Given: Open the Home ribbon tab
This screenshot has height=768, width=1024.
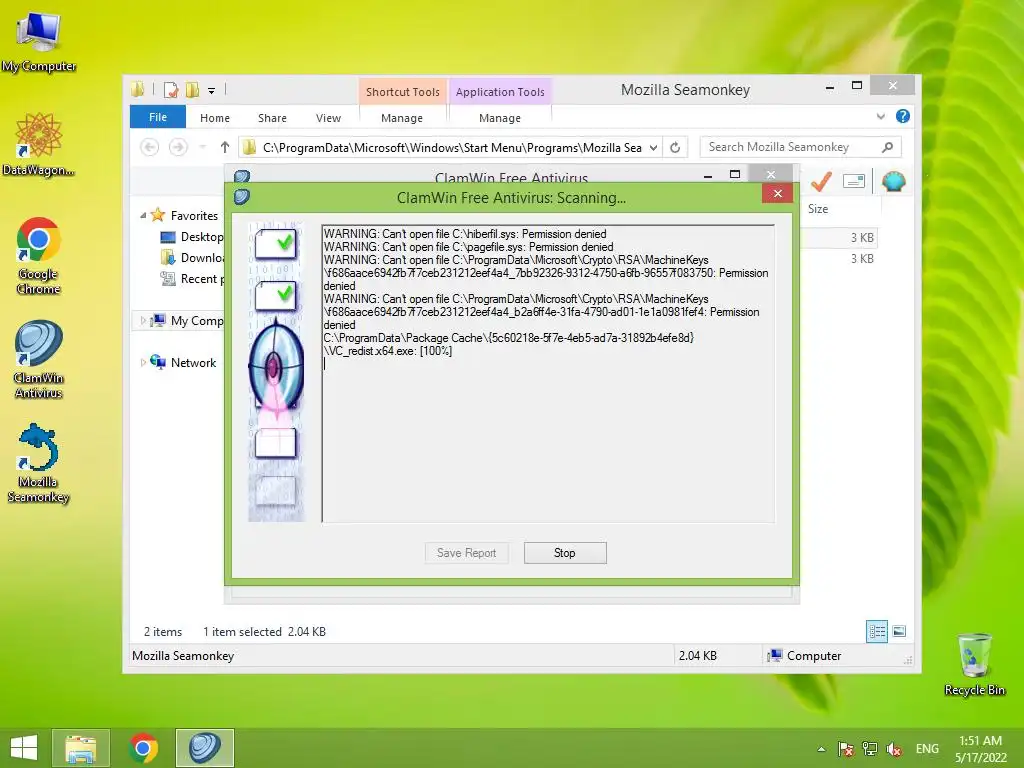Looking at the screenshot, I should point(215,118).
